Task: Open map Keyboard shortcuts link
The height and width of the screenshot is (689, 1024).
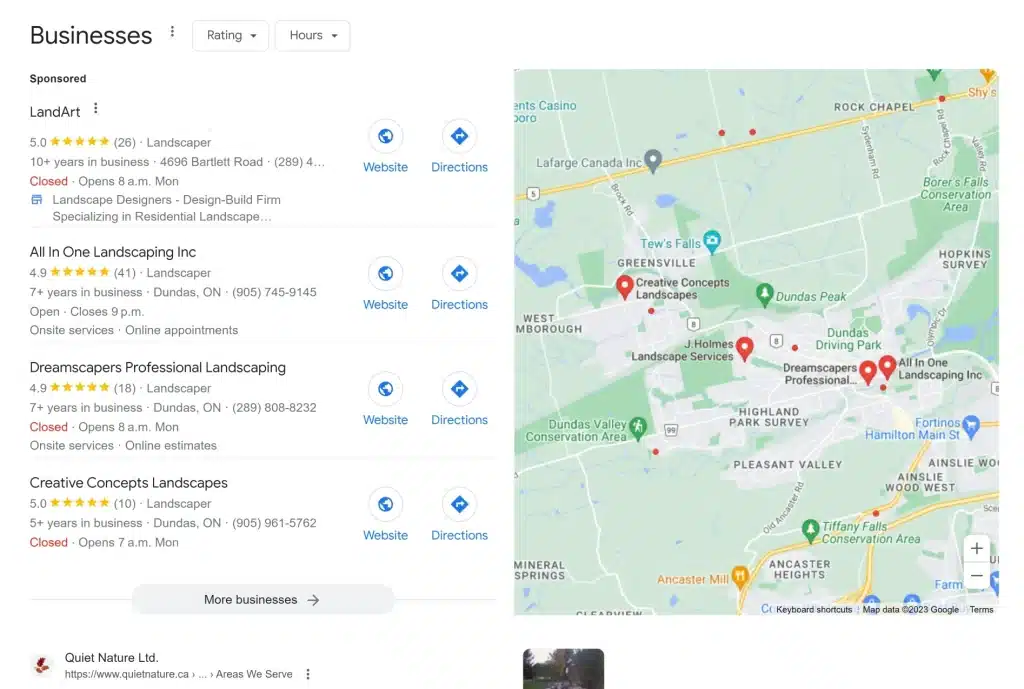Action: tap(814, 609)
